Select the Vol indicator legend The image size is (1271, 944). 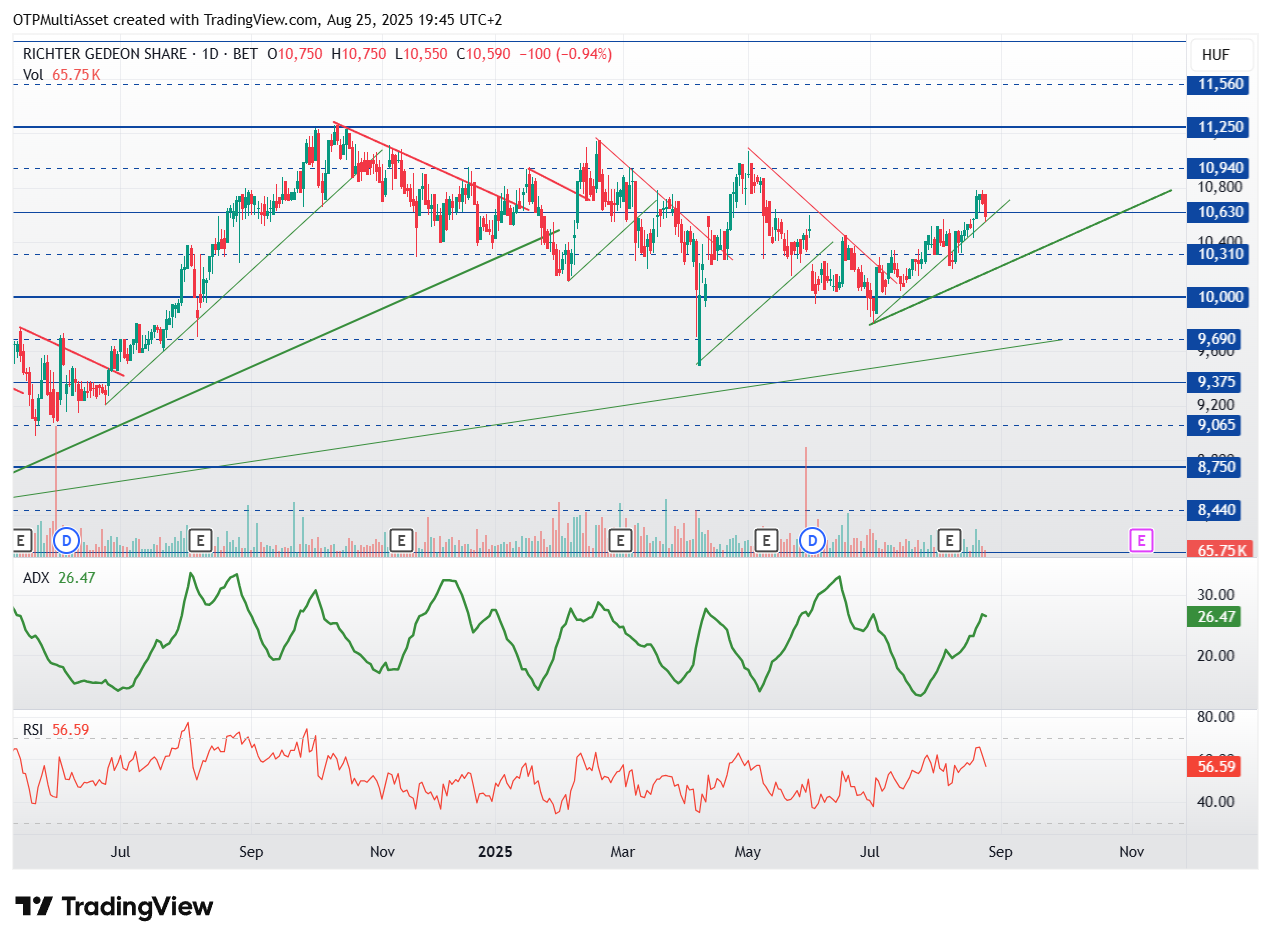(62, 74)
